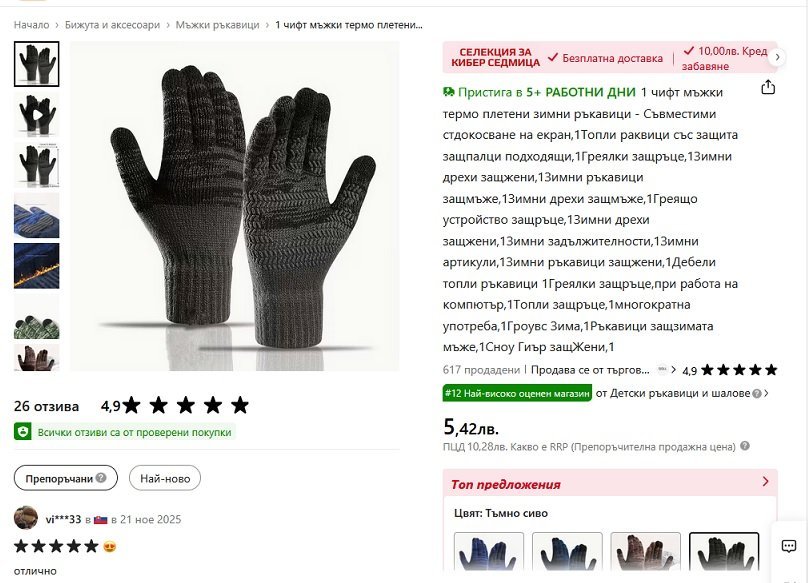Click the help icon on the Препоръчани filter
This screenshot has height=583, width=808.
(x=101, y=478)
